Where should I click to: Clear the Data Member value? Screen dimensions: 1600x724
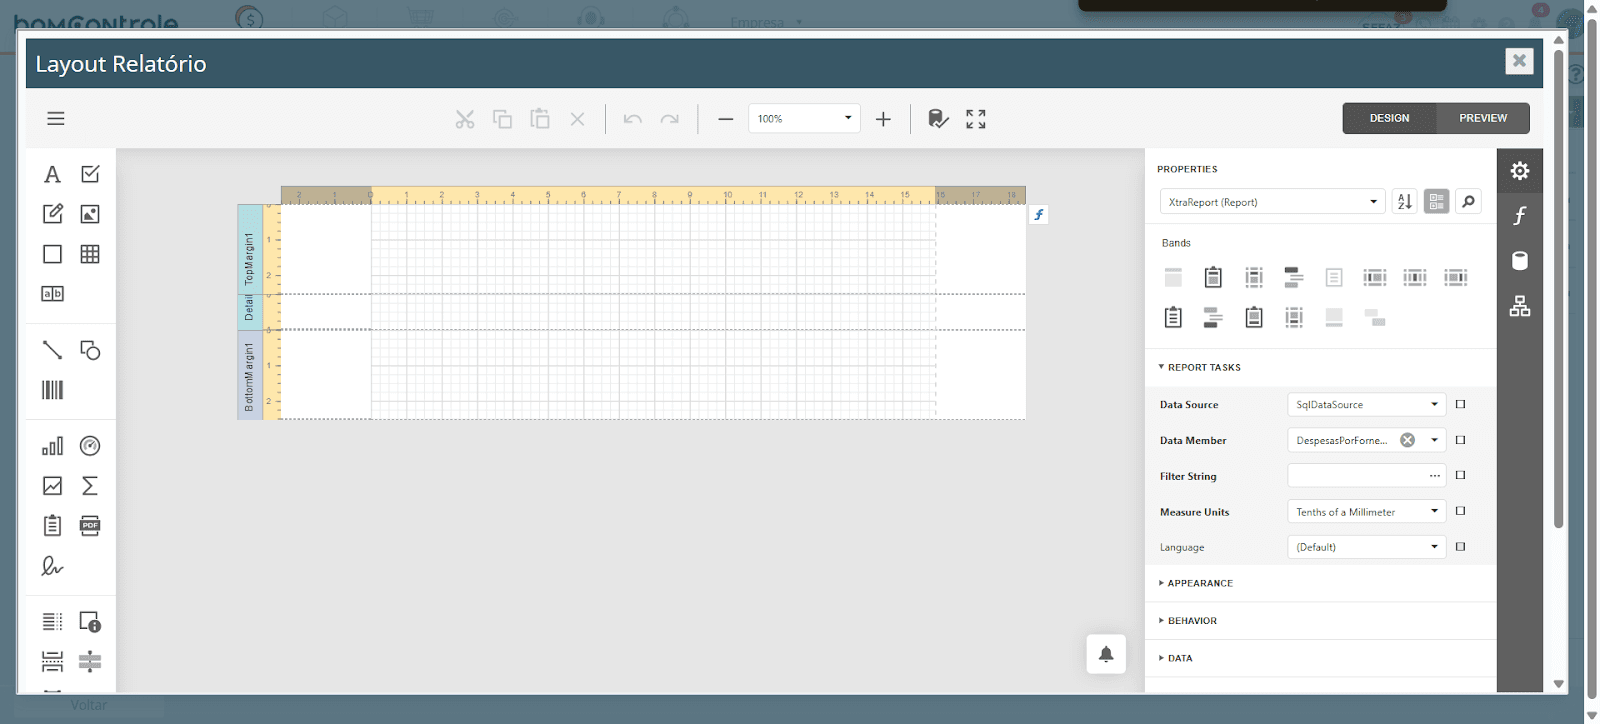tap(1407, 440)
